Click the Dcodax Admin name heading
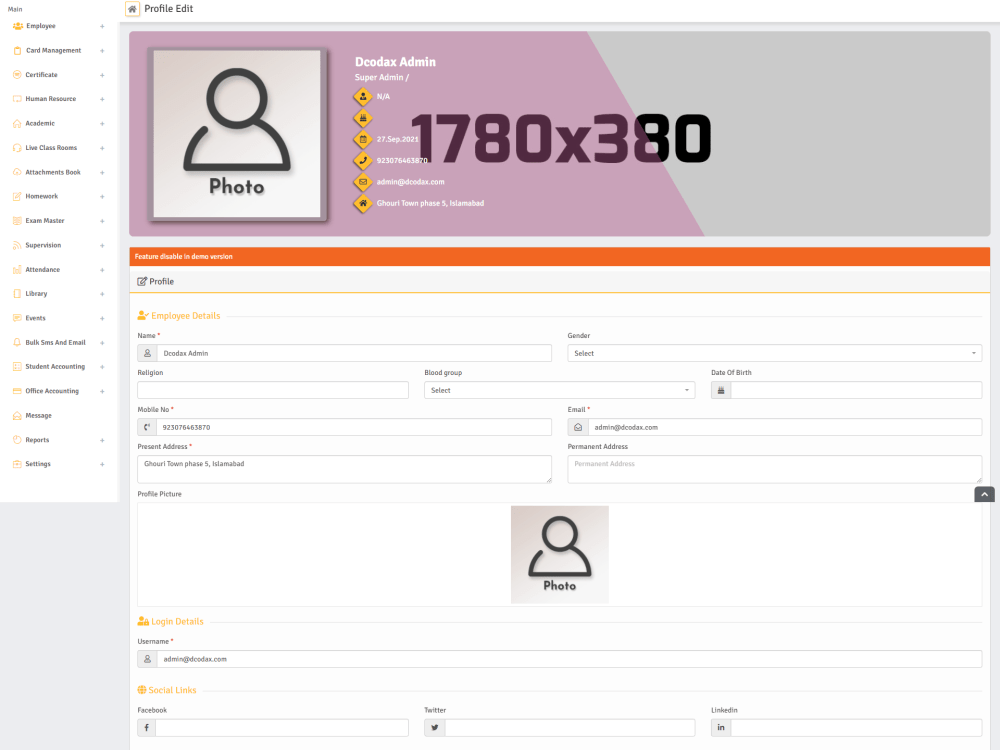The width and height of the screenshot is (1000, 750). [x=395, y=62]
